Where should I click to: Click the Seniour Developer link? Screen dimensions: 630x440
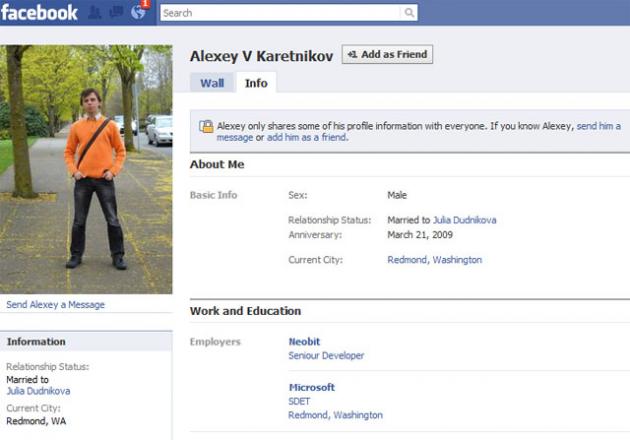(x=326, y=356)
